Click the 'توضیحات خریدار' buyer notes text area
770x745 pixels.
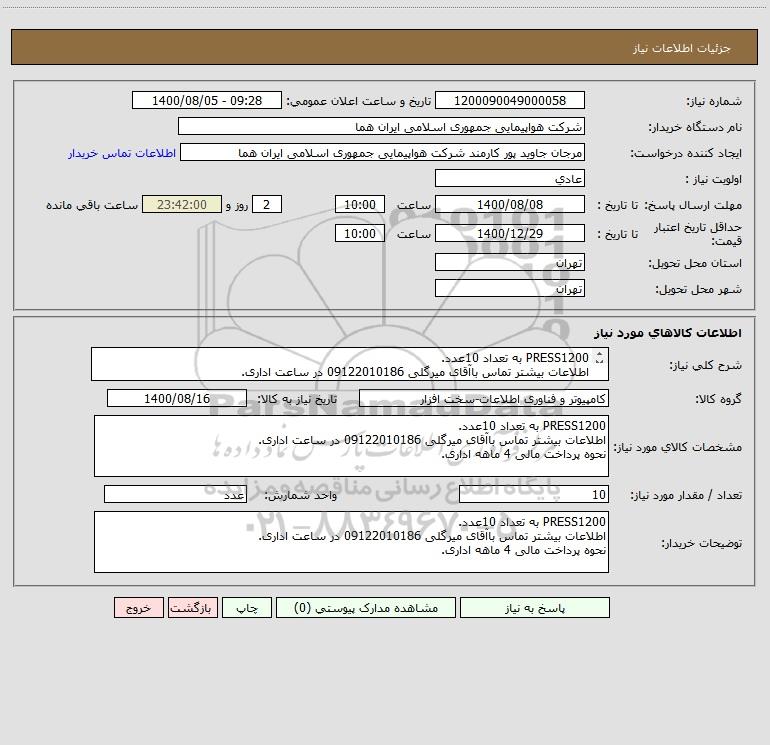(351, 542)
